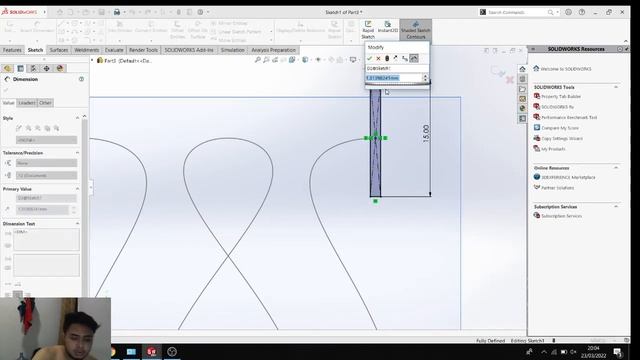Image resolution: width=640 pixels, height=360 pixels.
Task: Collapse Online Resources section
Action: [x=616, y=168]
